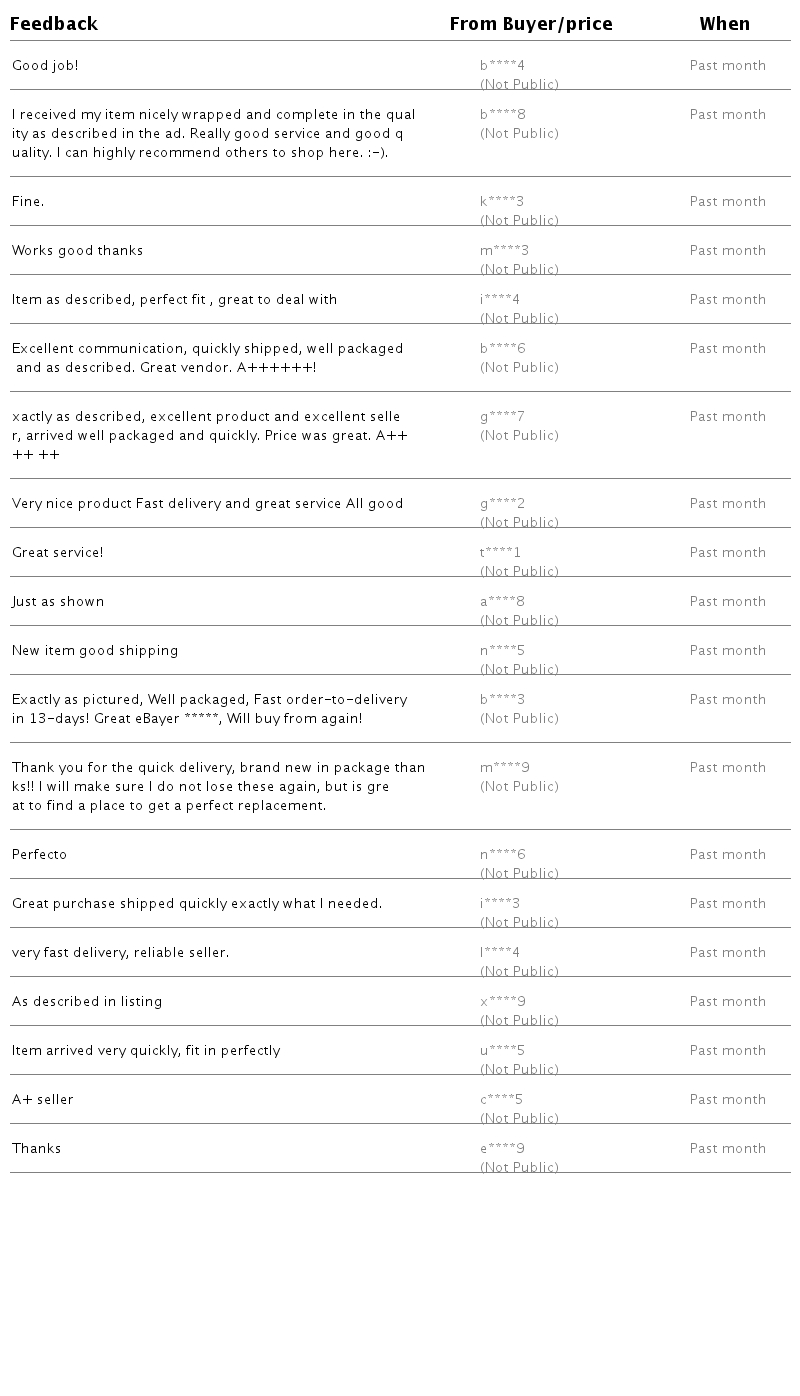800x1396 pixels.
Task: Click buyer g****7 username
Action: pyautogui.click(x=502, y=417)
